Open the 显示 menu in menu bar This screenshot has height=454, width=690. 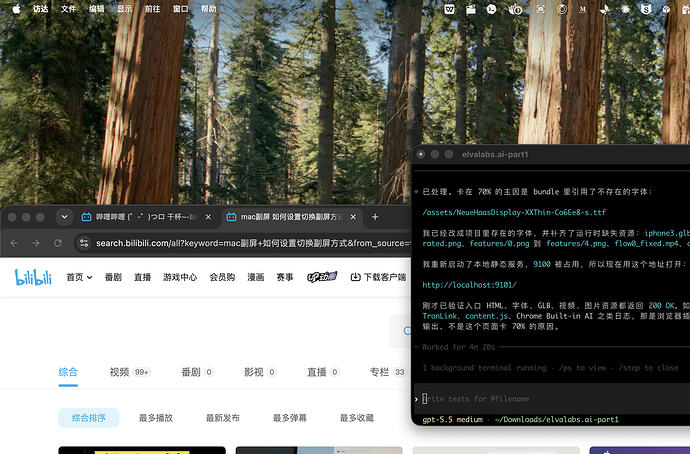pyautogui.click(x=125, y=9)
